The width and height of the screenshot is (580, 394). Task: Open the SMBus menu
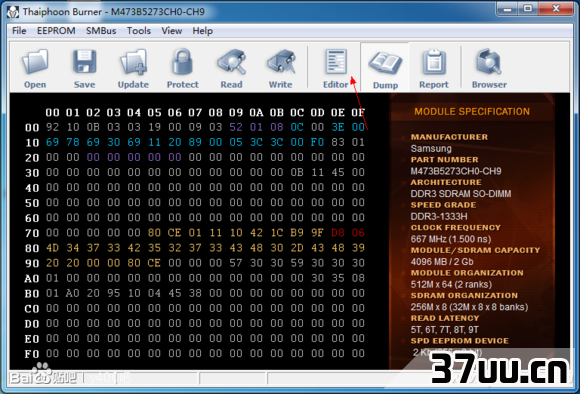(101, 31)
